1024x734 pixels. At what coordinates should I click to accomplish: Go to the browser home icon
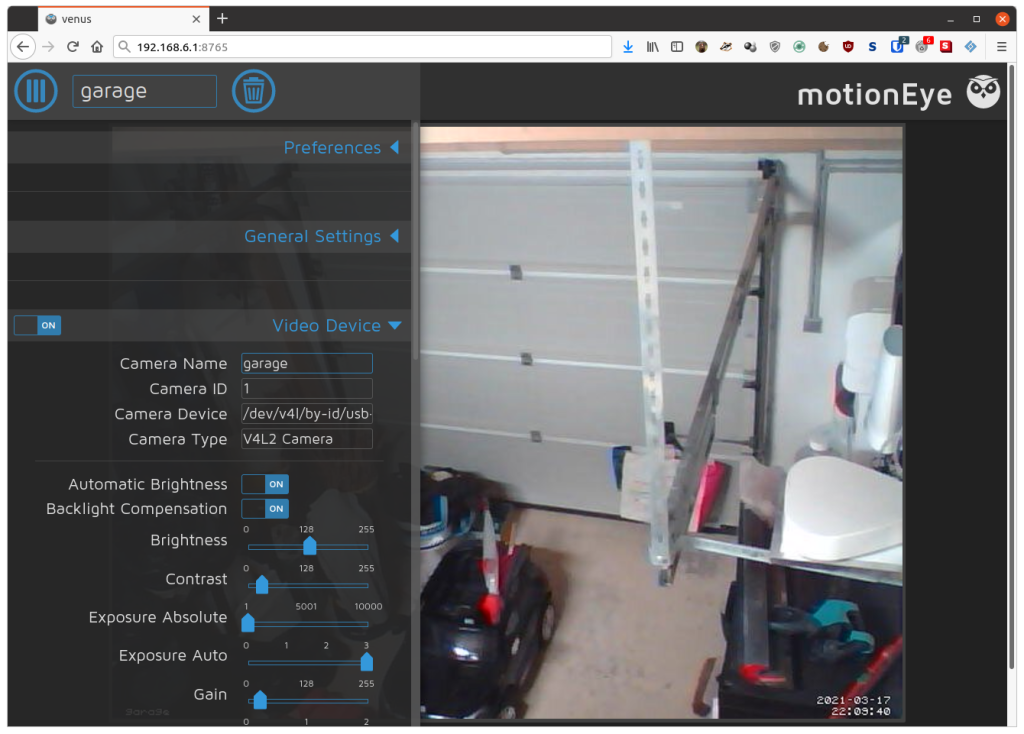(97, 47)
